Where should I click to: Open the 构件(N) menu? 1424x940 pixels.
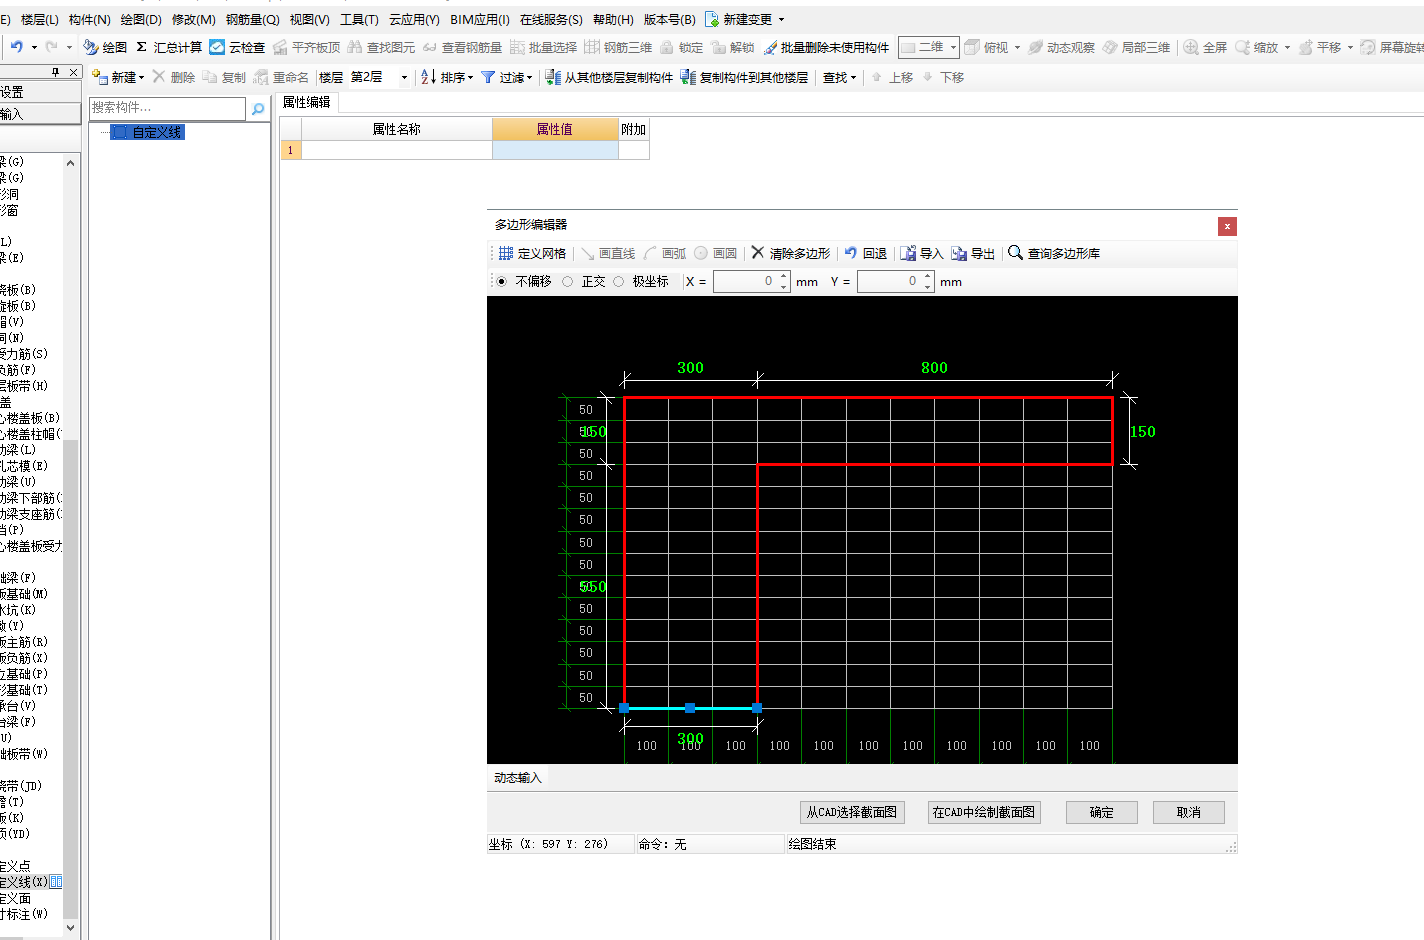90,19
